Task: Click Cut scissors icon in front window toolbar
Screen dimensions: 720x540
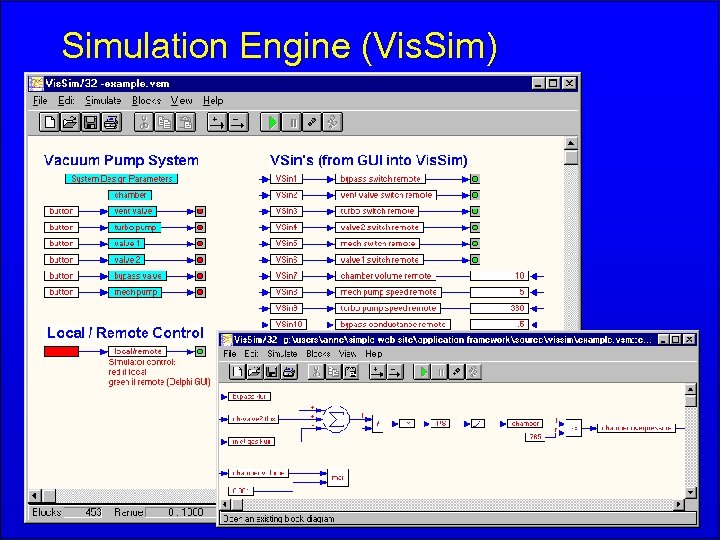Action: pos(316,371)
